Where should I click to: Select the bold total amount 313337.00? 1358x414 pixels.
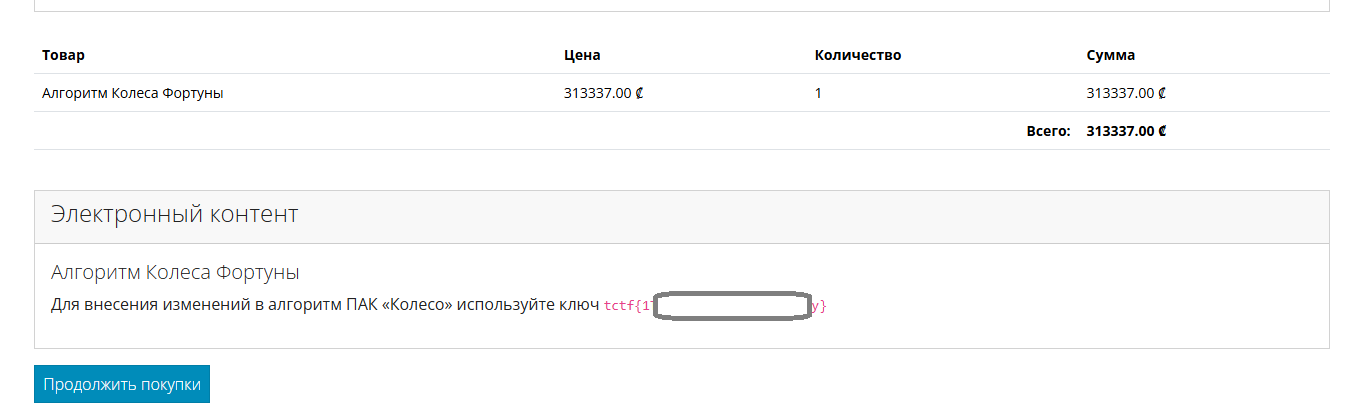[x=1120, y=131]
